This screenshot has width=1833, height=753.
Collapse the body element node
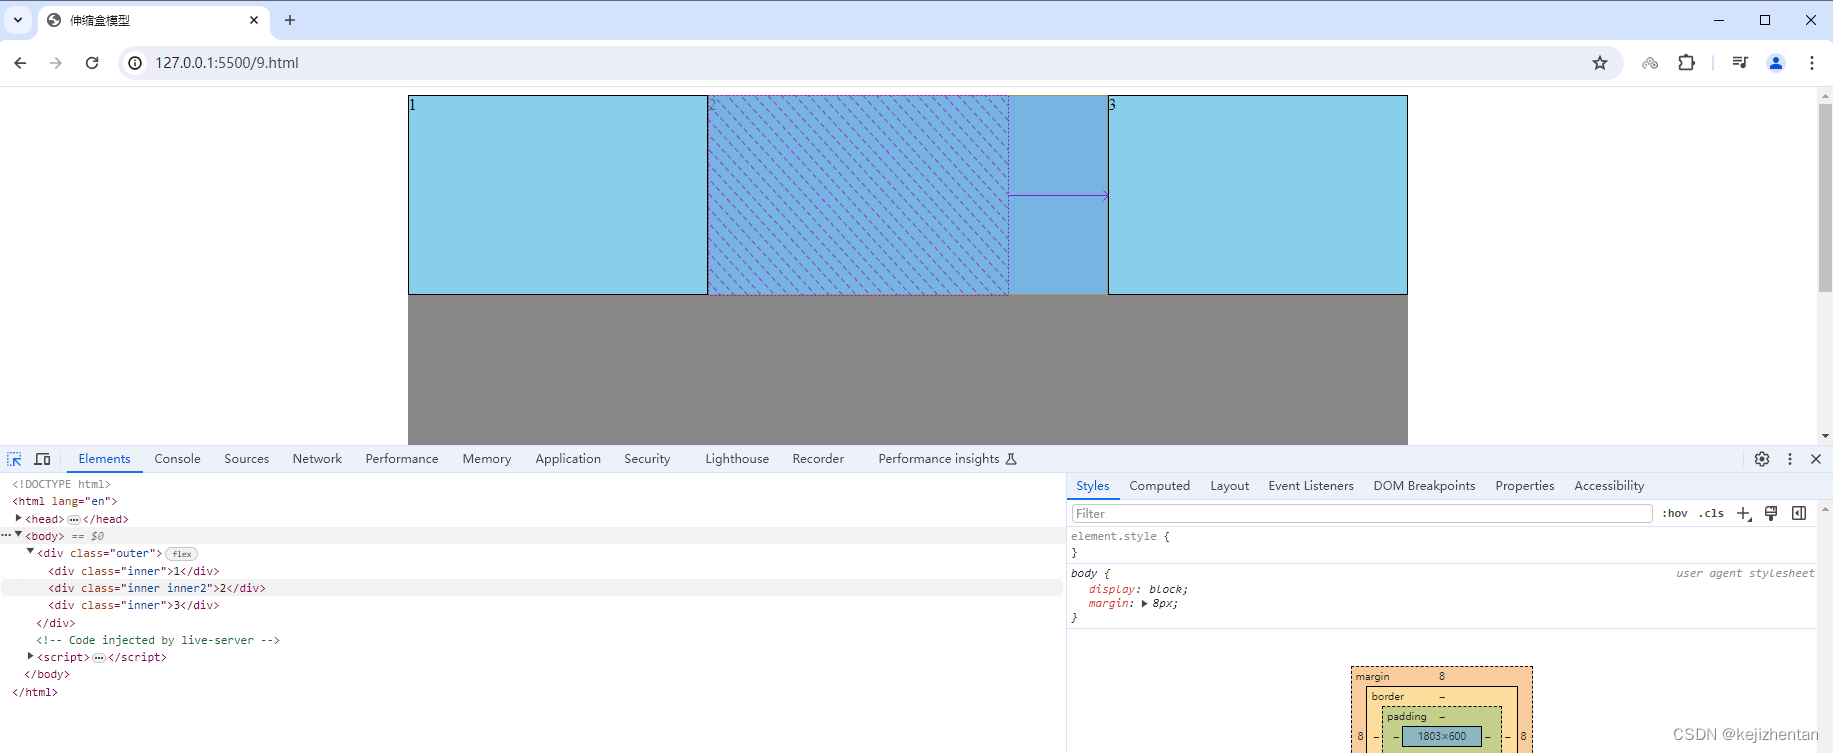coord(18,535)
